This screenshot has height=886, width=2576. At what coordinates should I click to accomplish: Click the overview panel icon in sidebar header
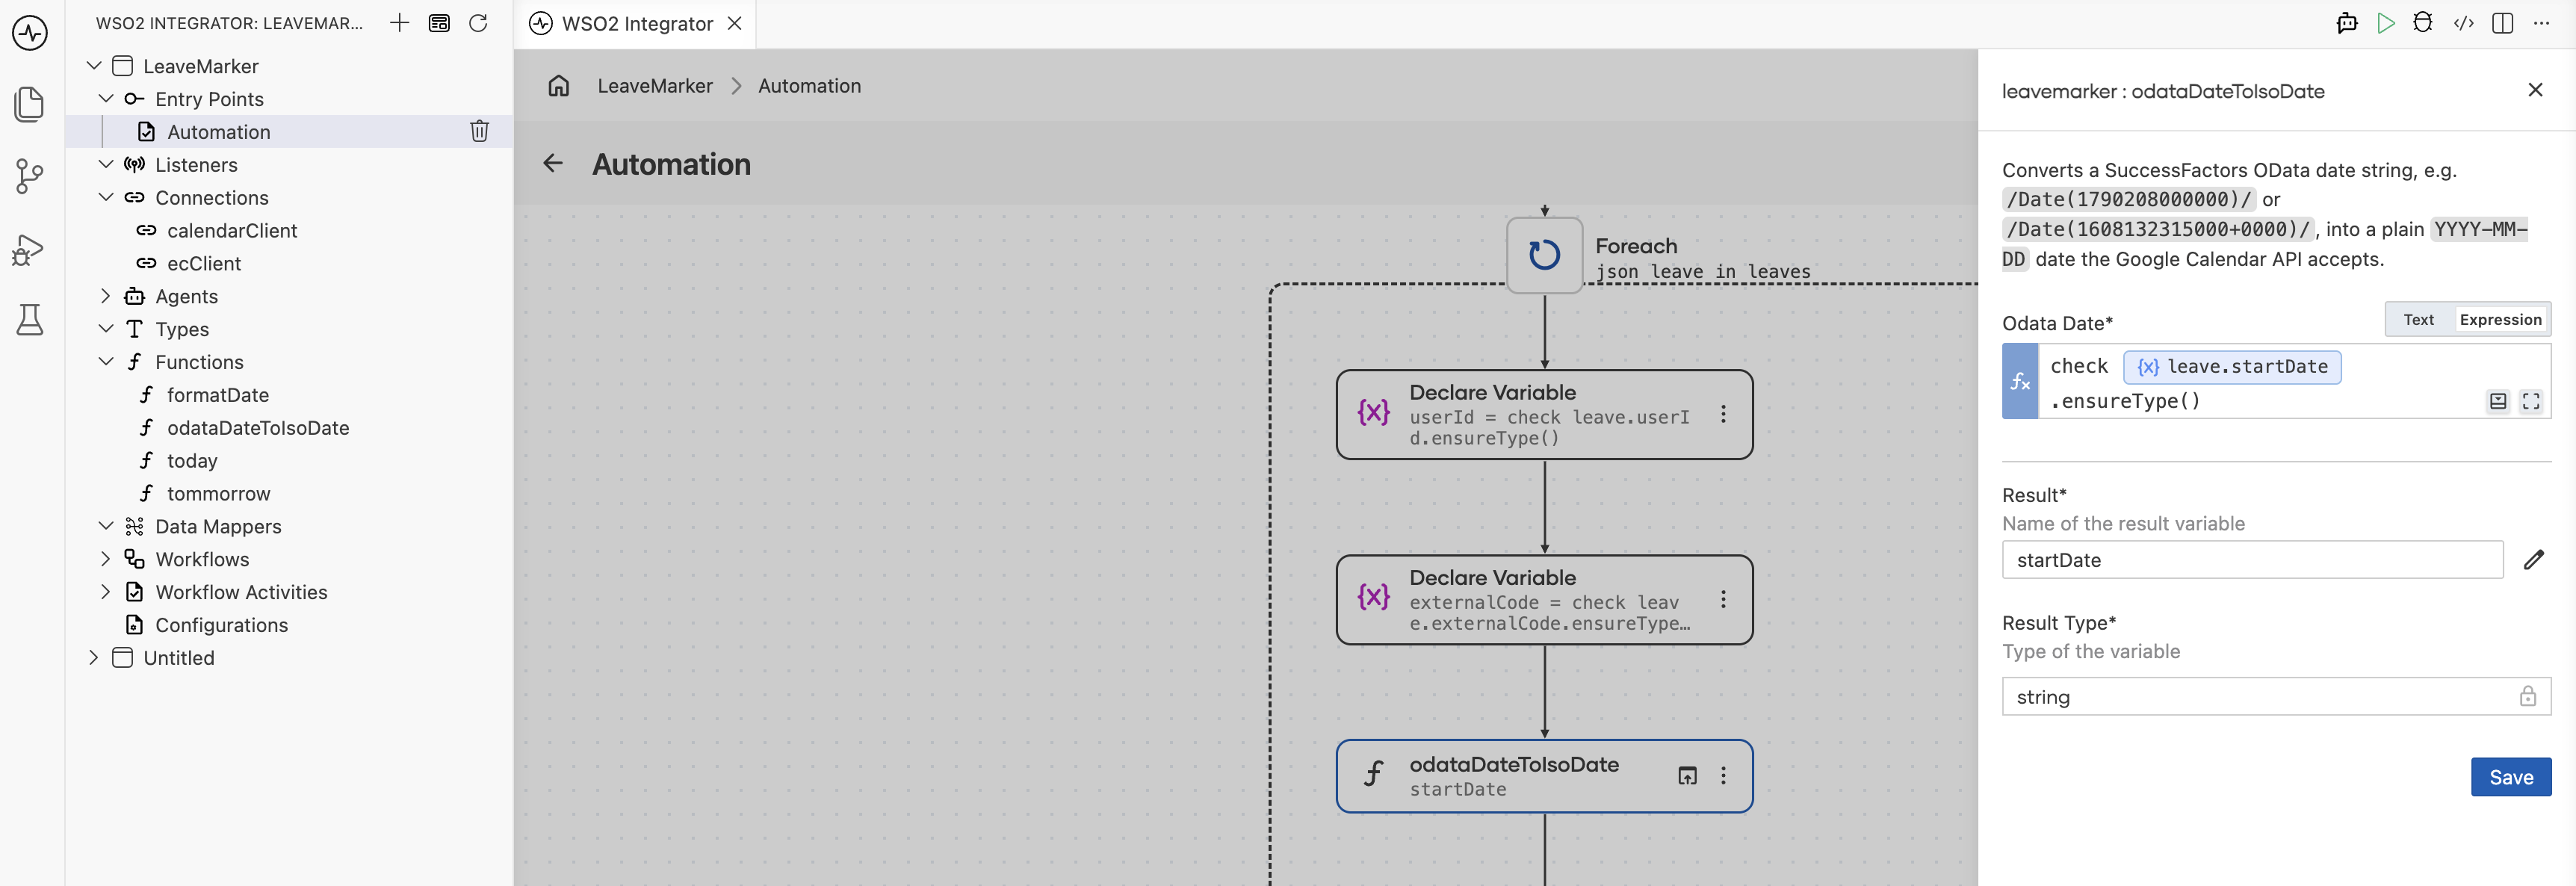(x=439, y=23)
